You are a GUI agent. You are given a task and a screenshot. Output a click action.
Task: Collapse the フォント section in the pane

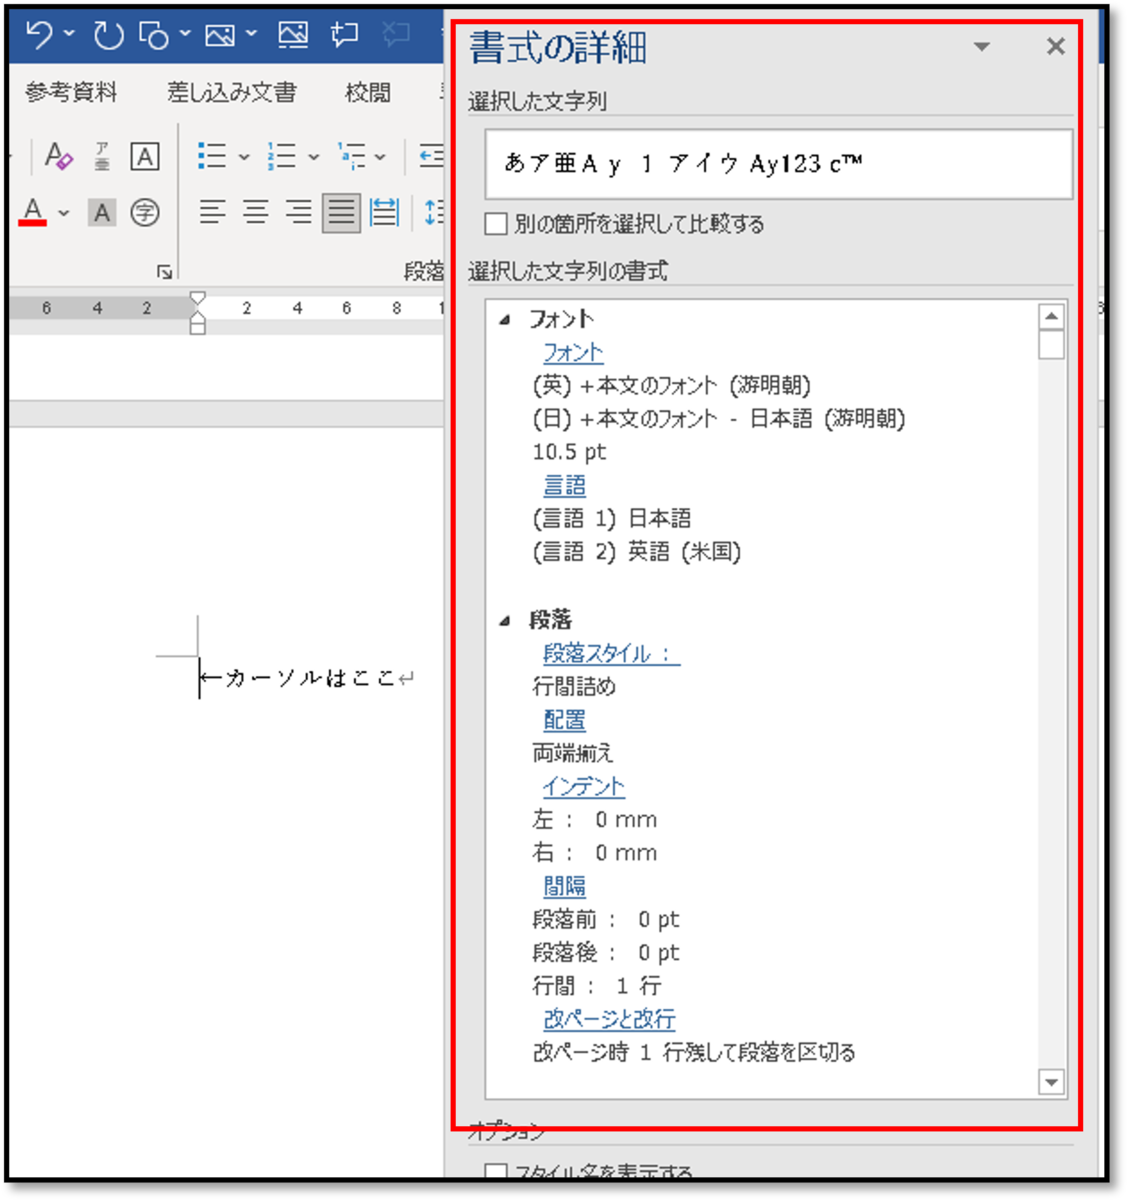coord(506,318)
